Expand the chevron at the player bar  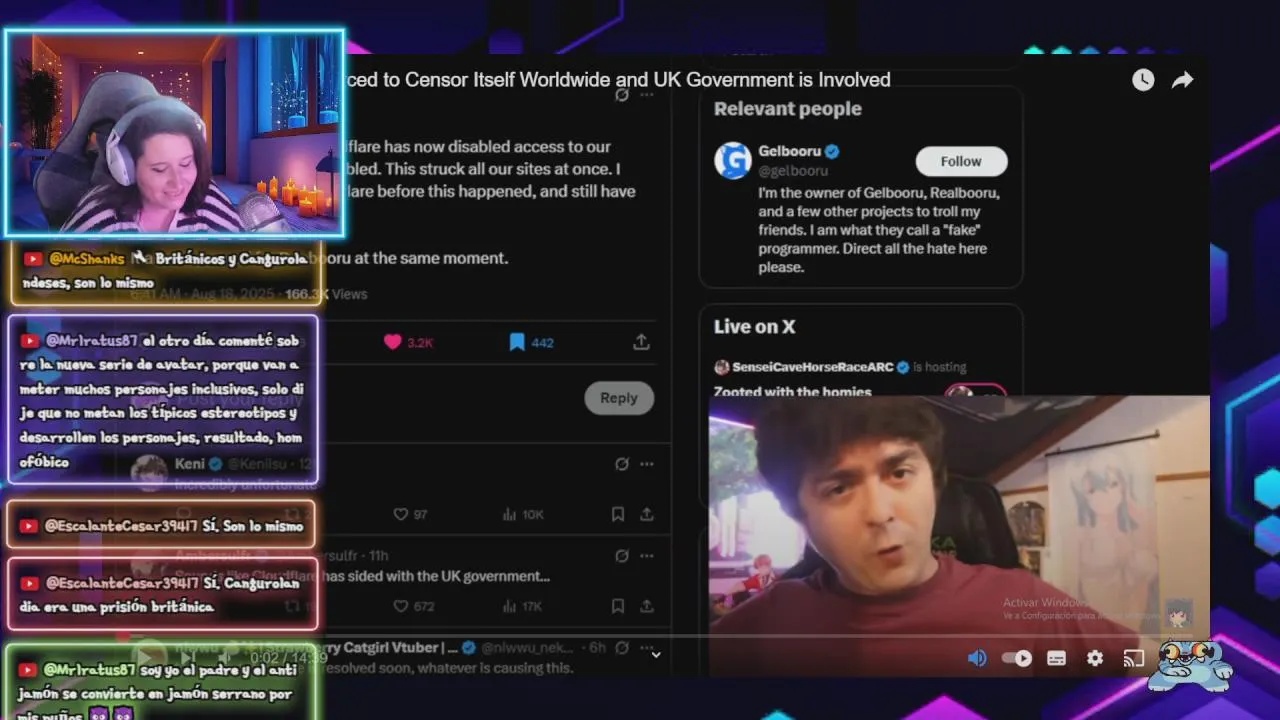pos(656,655)
